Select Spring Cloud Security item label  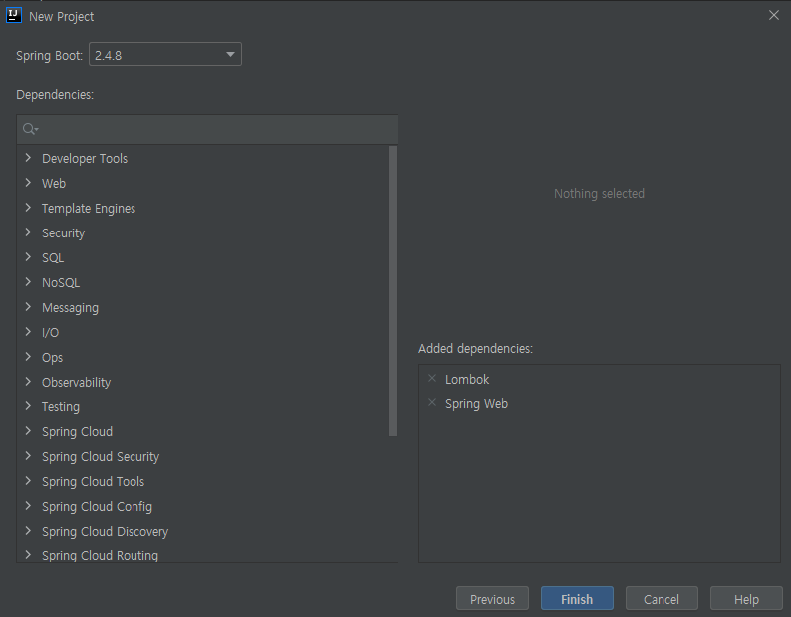(100, 457)
